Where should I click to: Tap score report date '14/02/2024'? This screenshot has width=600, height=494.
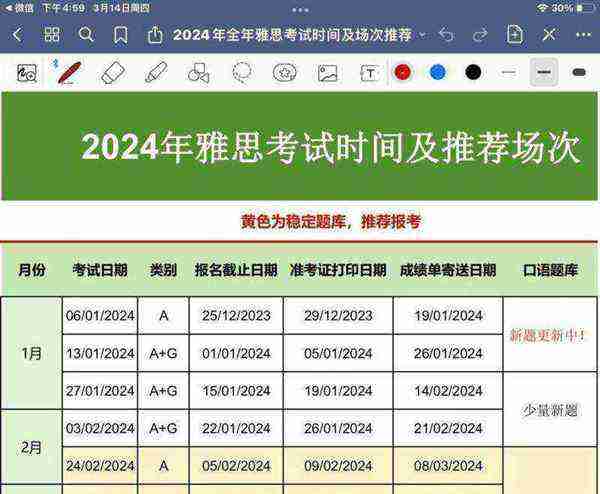[448, 391]
